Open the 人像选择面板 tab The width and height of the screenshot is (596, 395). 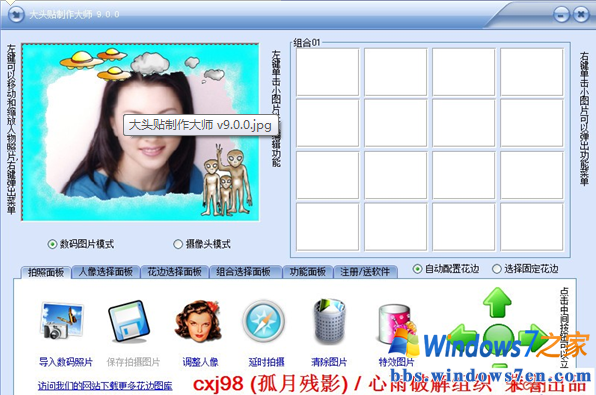(106, 272)
